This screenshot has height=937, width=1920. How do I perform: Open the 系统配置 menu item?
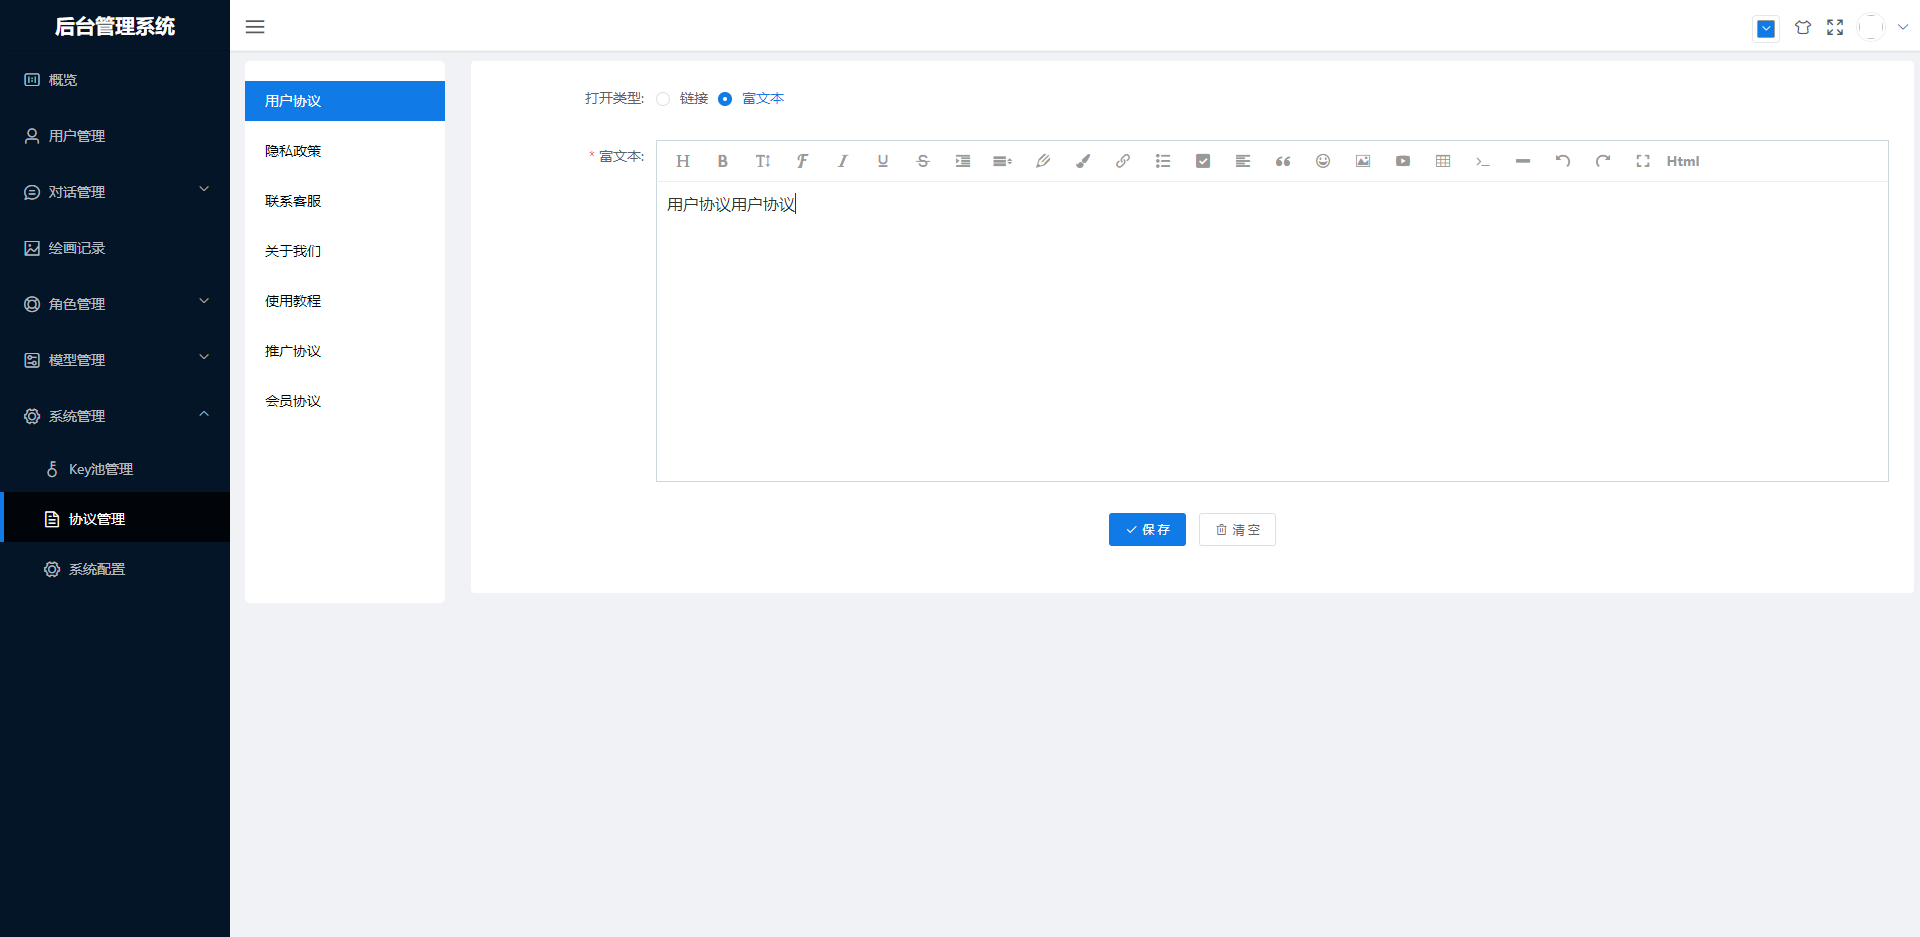[97, 569]
